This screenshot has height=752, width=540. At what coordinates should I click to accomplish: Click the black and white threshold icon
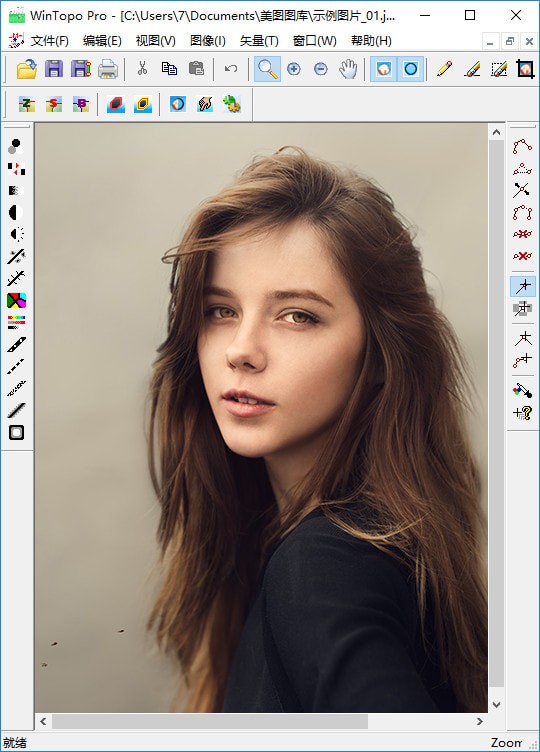coord(16,212)
